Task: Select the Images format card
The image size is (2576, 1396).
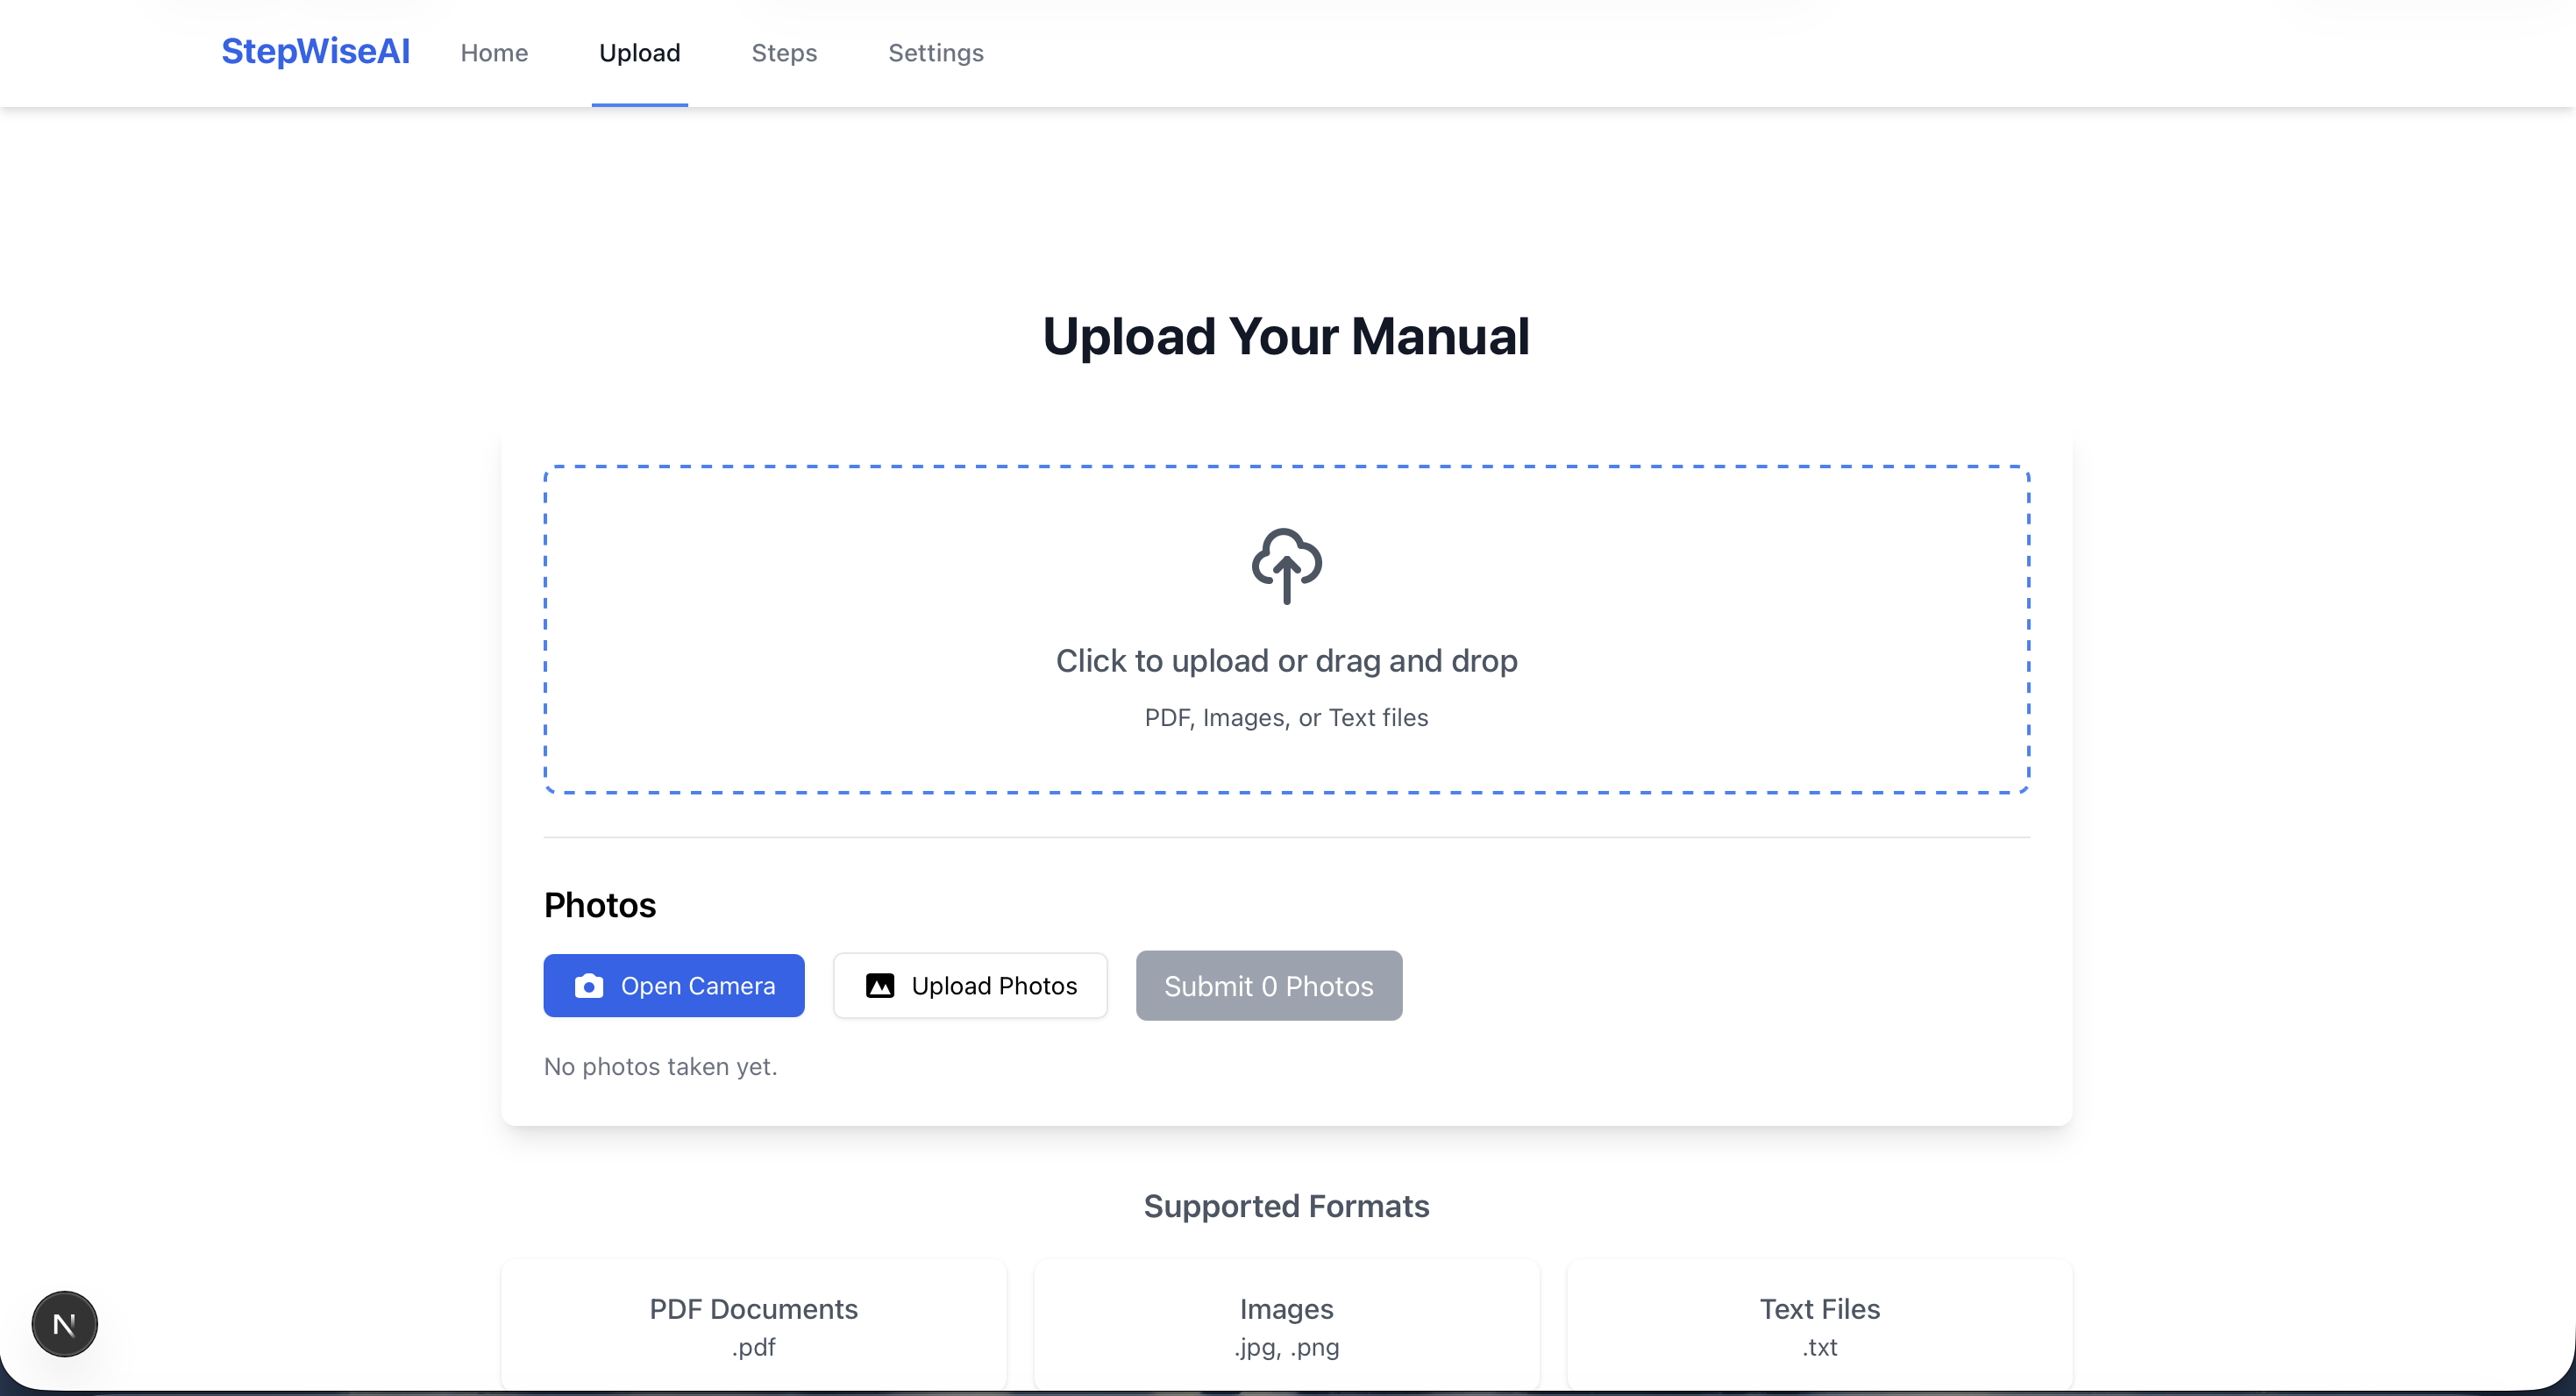Action: pos(1286,1325)
